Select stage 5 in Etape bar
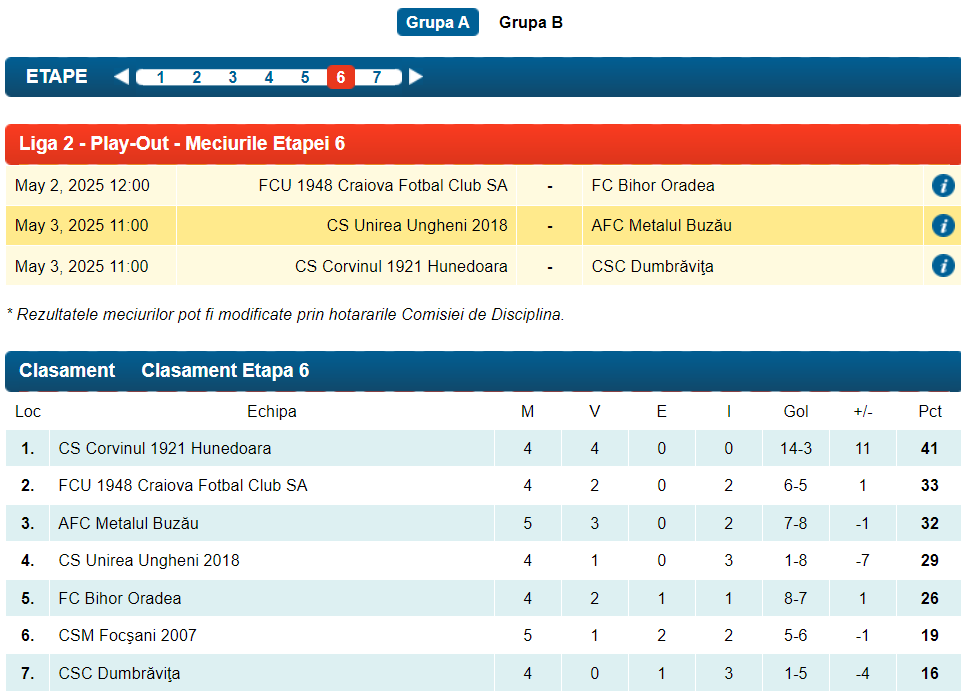961x693 pixels. point(304,78)
